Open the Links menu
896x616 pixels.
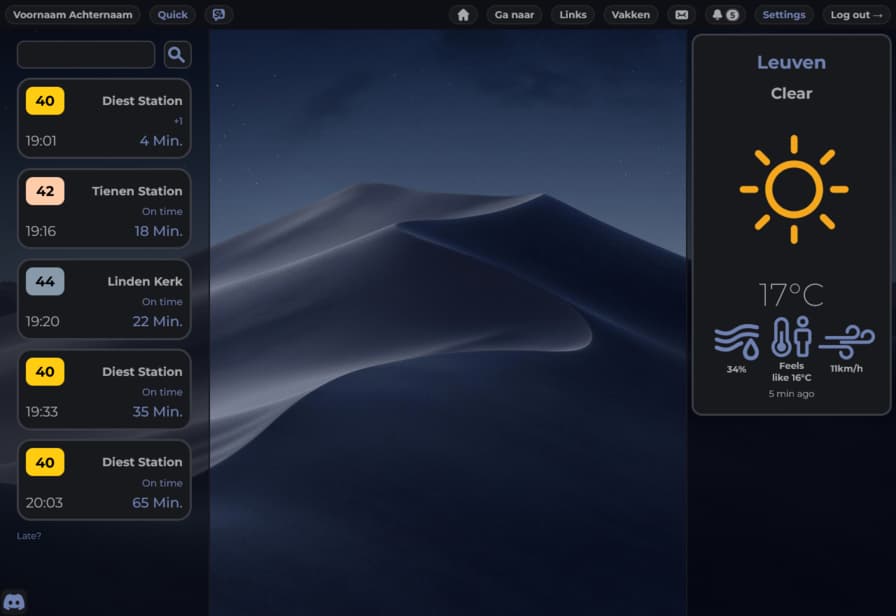tap(573, 15)
